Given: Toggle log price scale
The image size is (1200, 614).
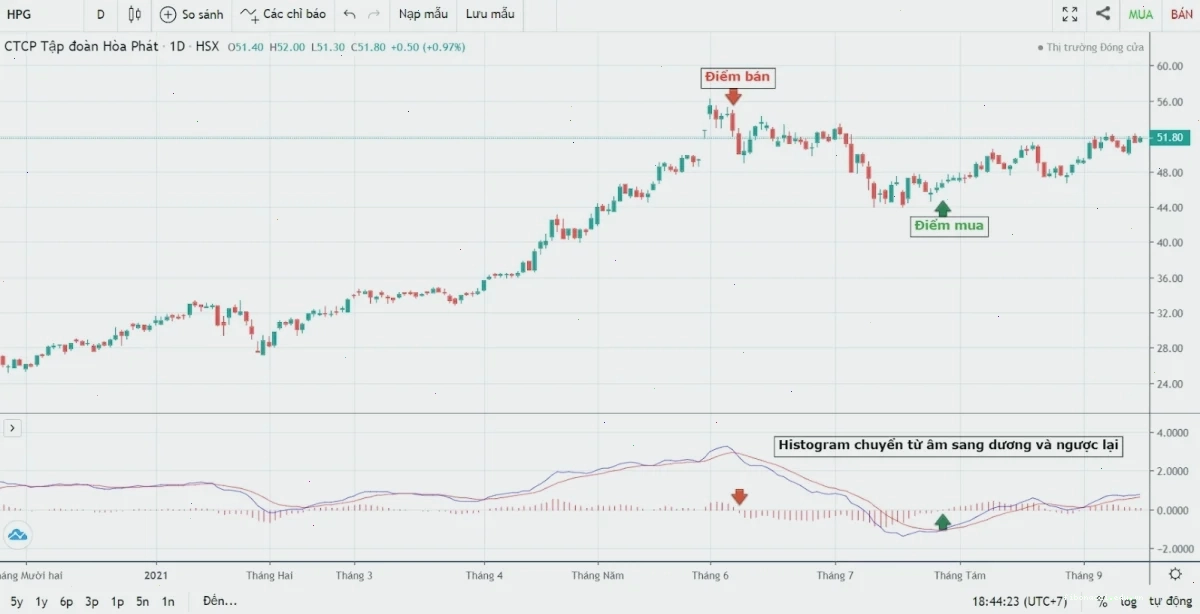Looking at the screenshot, I should [x=1128, y=601].
